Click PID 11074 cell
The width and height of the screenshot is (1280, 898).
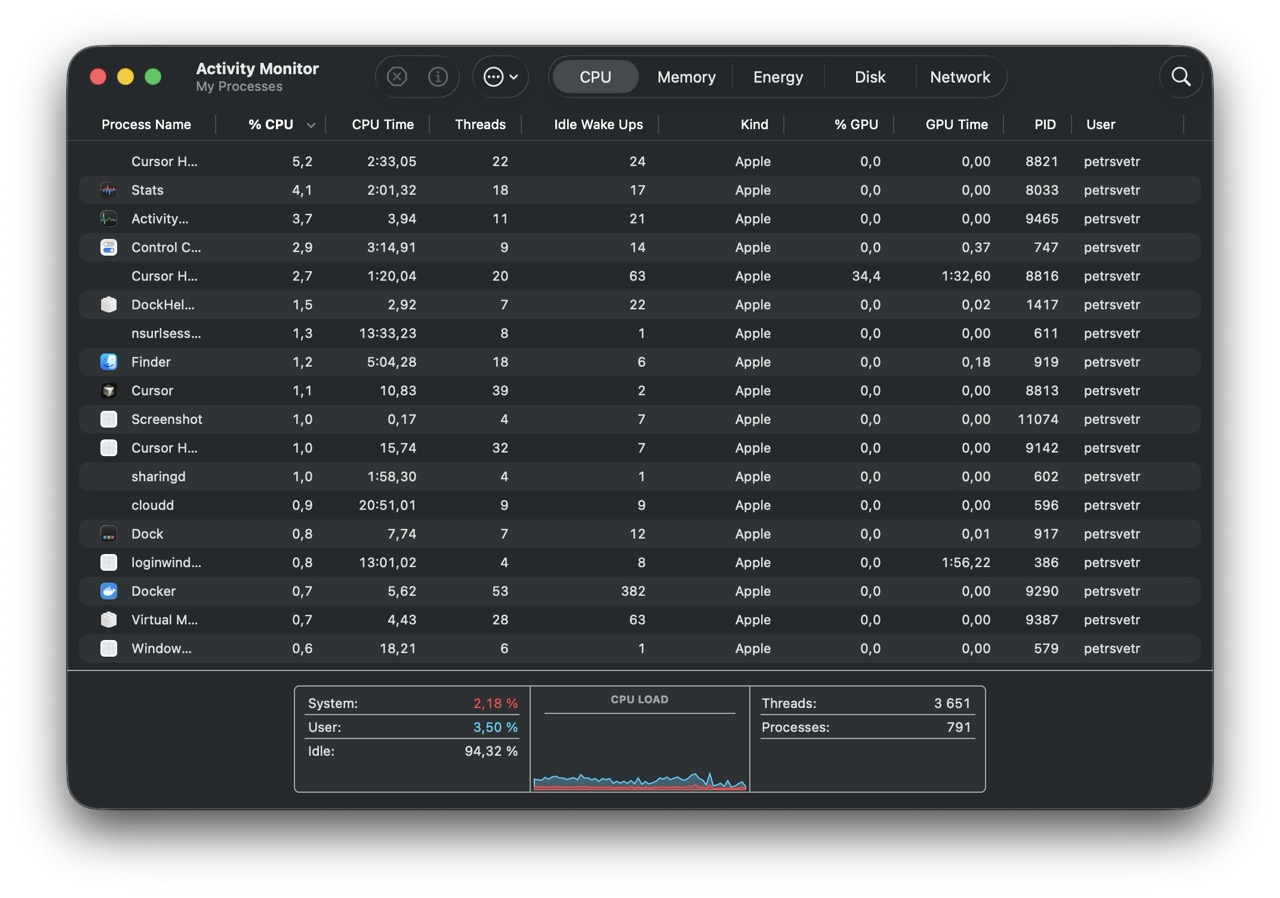[1038, 419]
